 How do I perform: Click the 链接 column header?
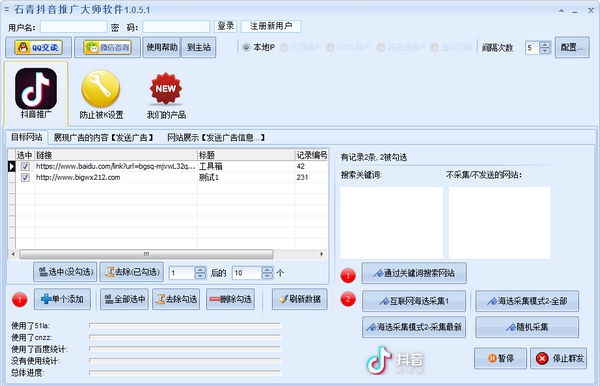tap(116, 155)
